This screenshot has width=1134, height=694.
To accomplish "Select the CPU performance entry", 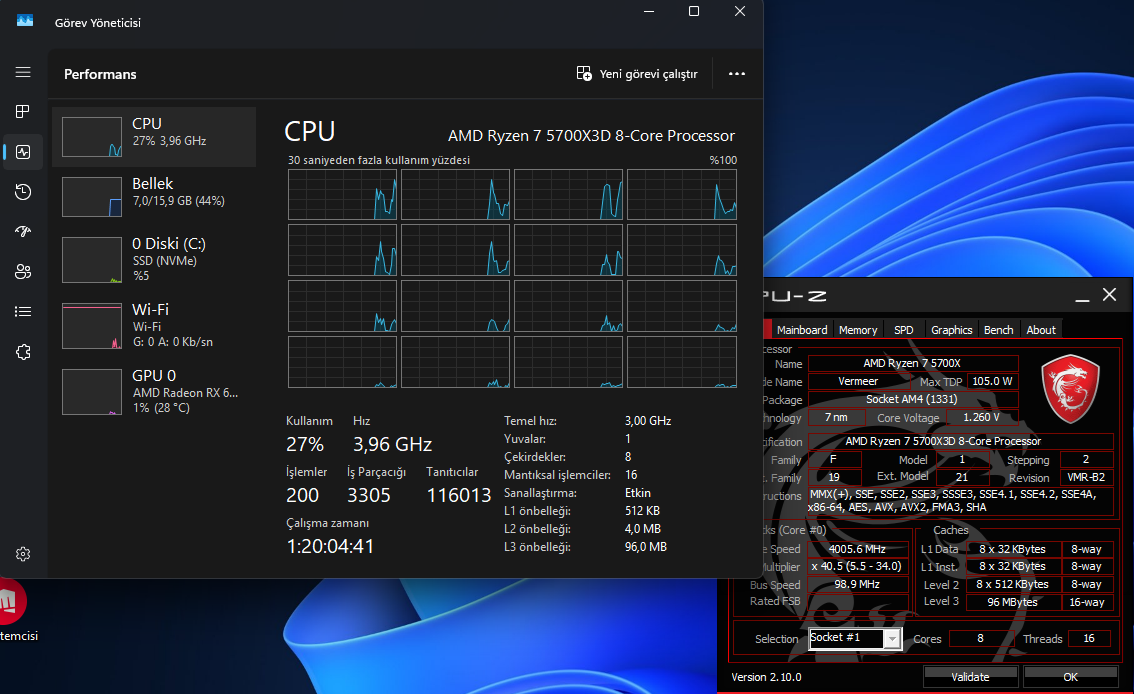I will [x=154, y=137].
